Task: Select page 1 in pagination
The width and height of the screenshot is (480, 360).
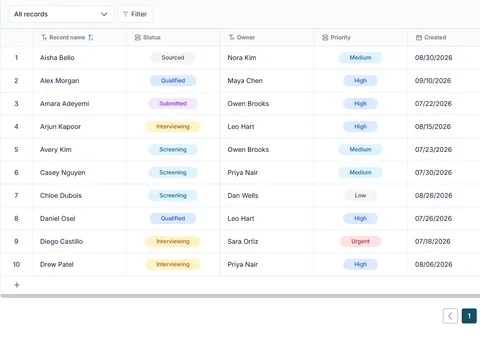Action: [x=469, y=316]
